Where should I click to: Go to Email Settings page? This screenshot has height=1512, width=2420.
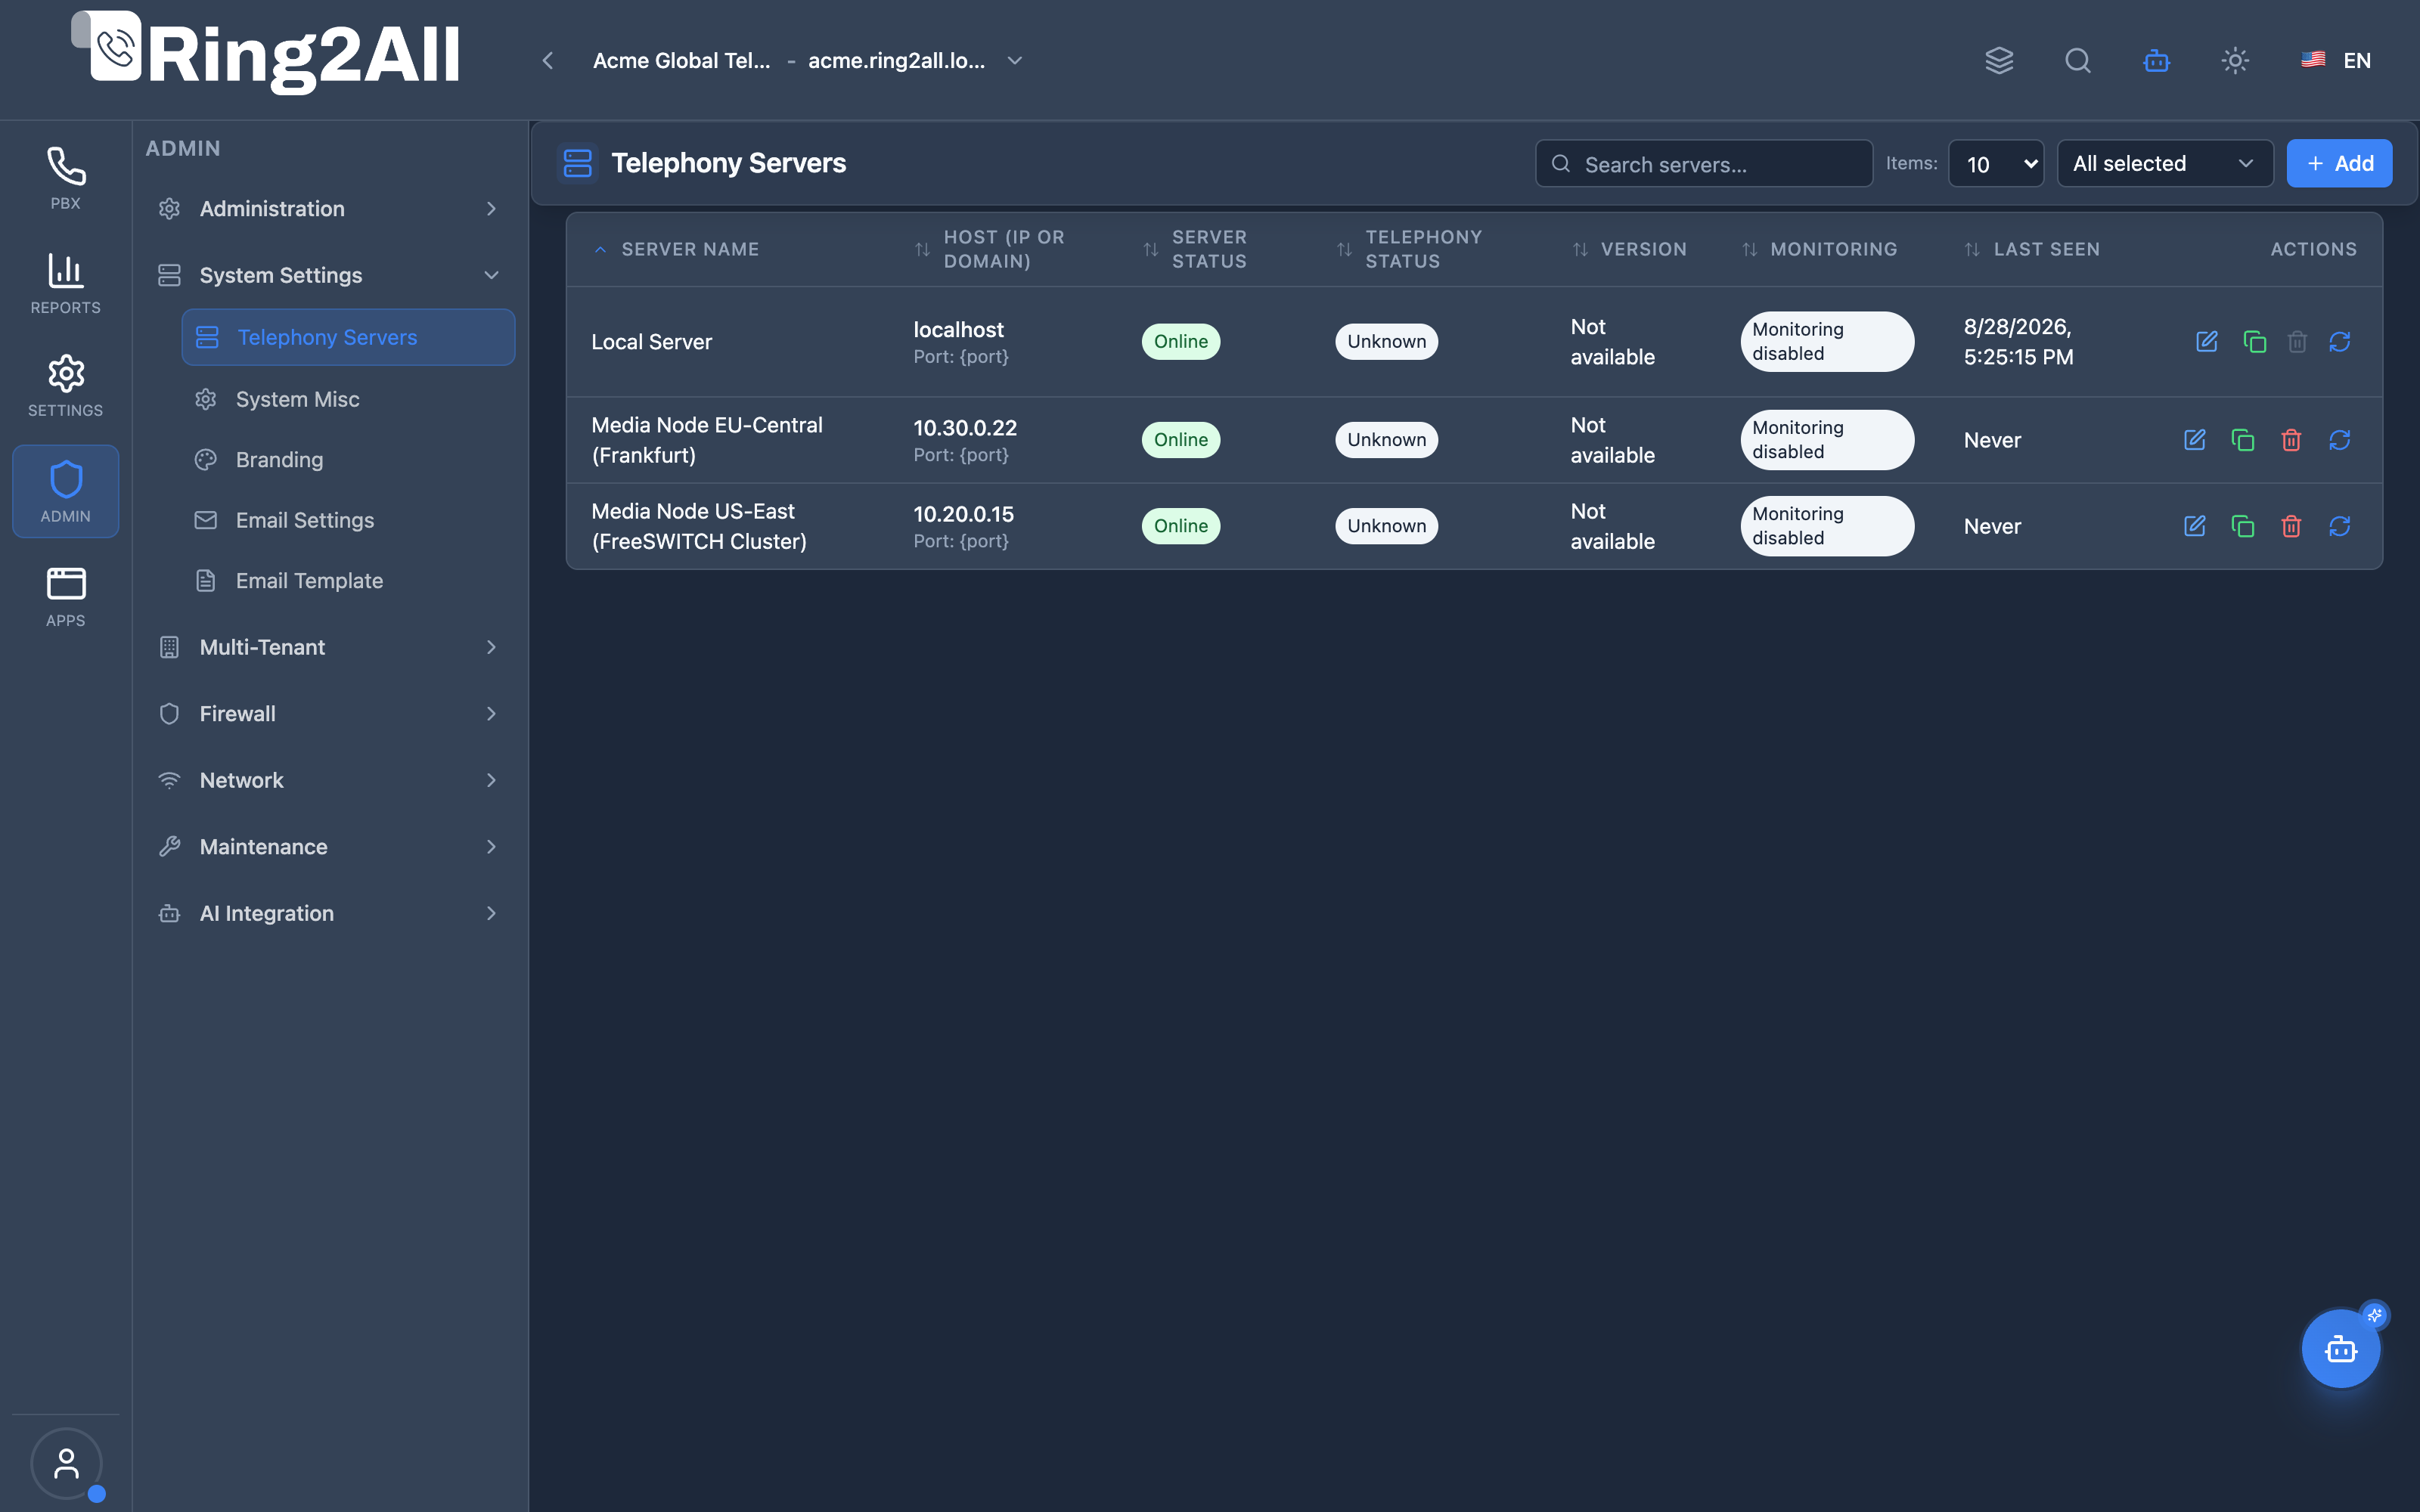348,520
